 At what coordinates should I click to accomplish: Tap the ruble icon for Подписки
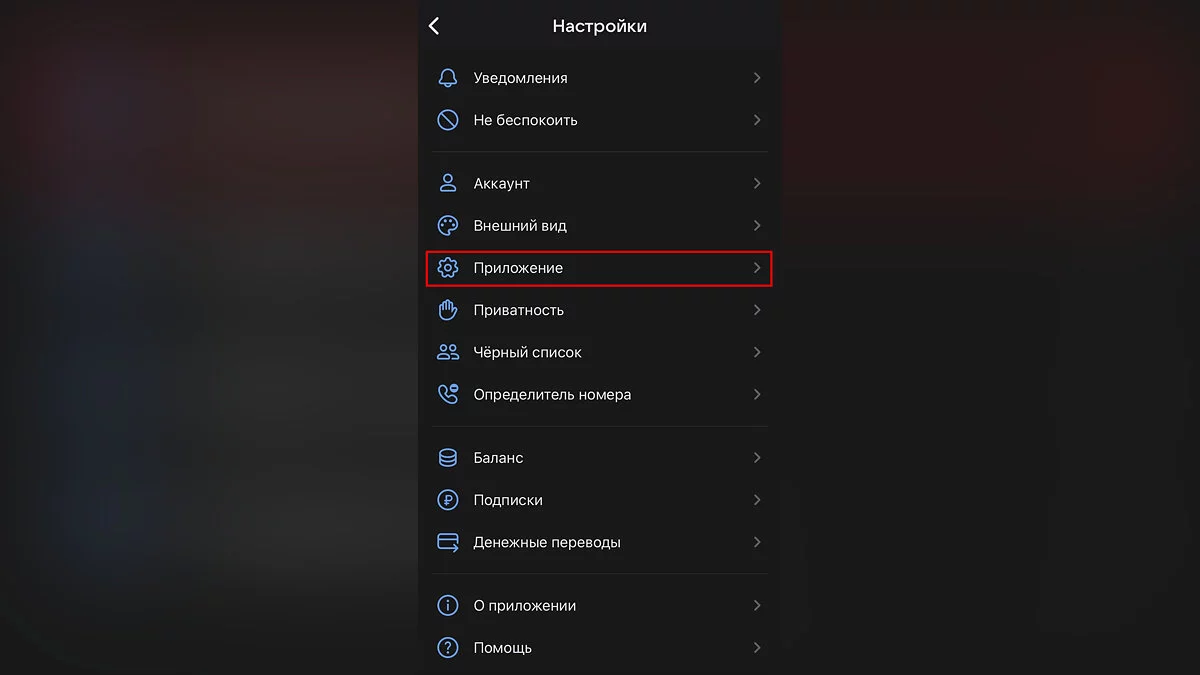(448, 500)
